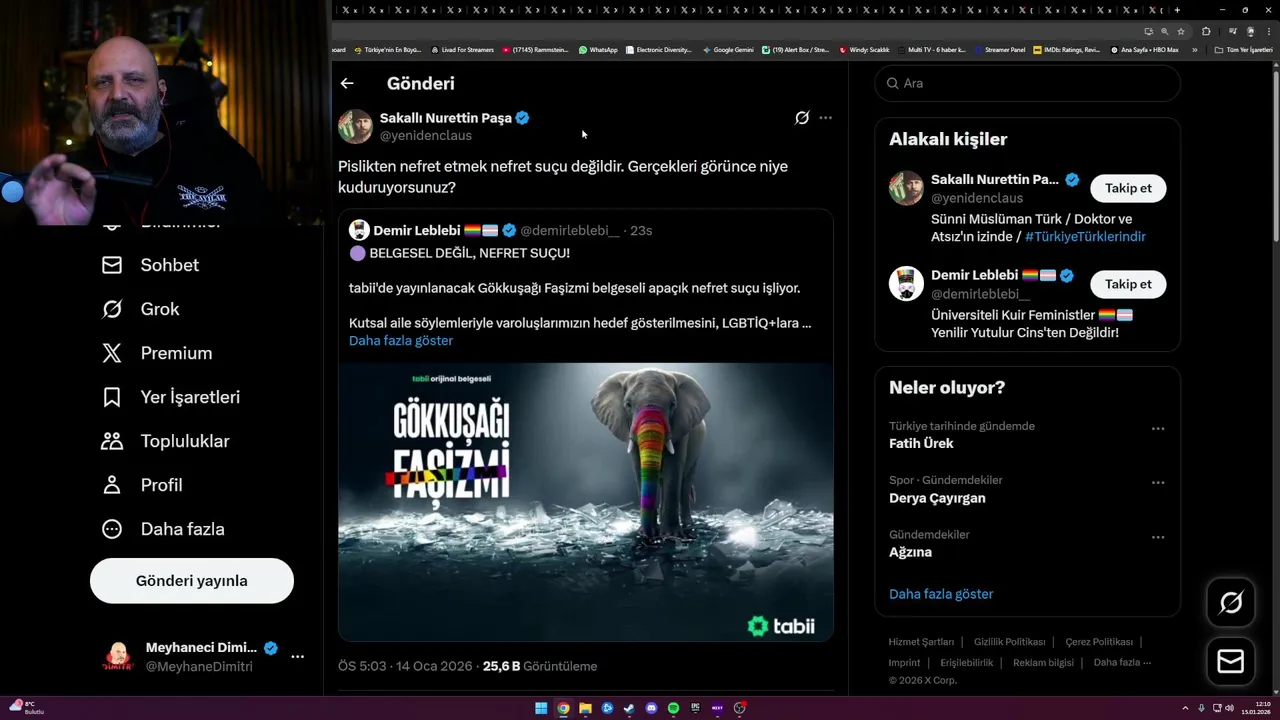Open File Explorer from taskbar
This screenshot has width=1280, height=720.
click(585, 708)
